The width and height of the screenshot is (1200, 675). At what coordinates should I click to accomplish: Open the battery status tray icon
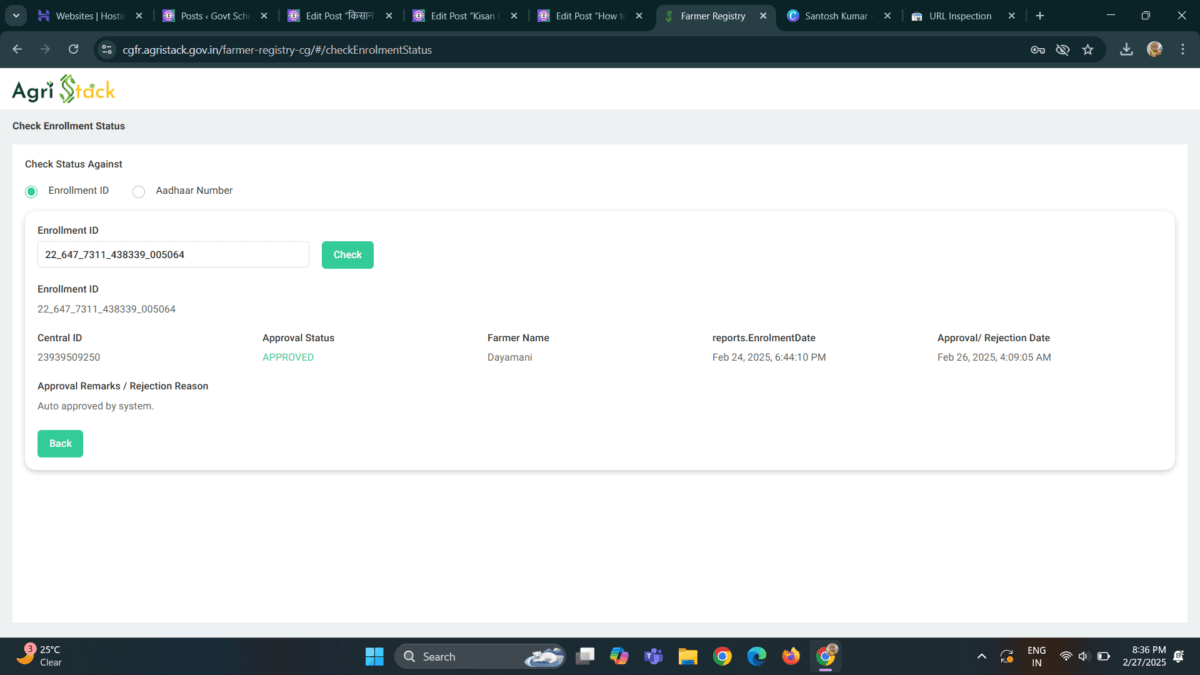(1104, 656)
